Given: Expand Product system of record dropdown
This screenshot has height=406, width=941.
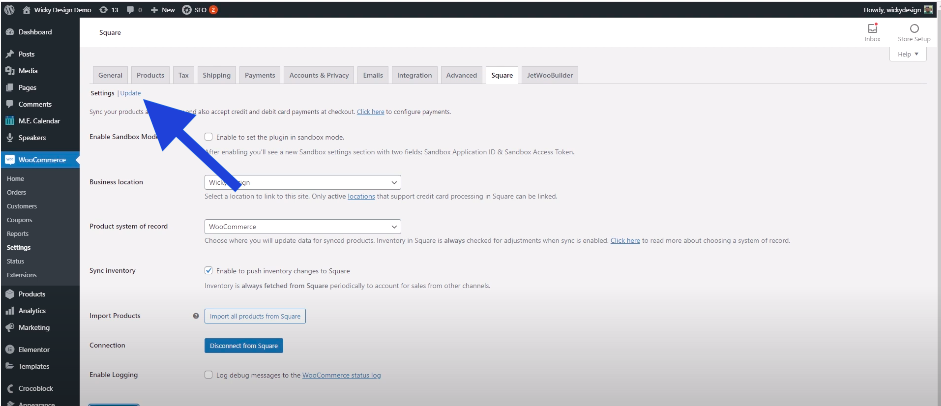Looking at the screenshot, I should point(301,227).
